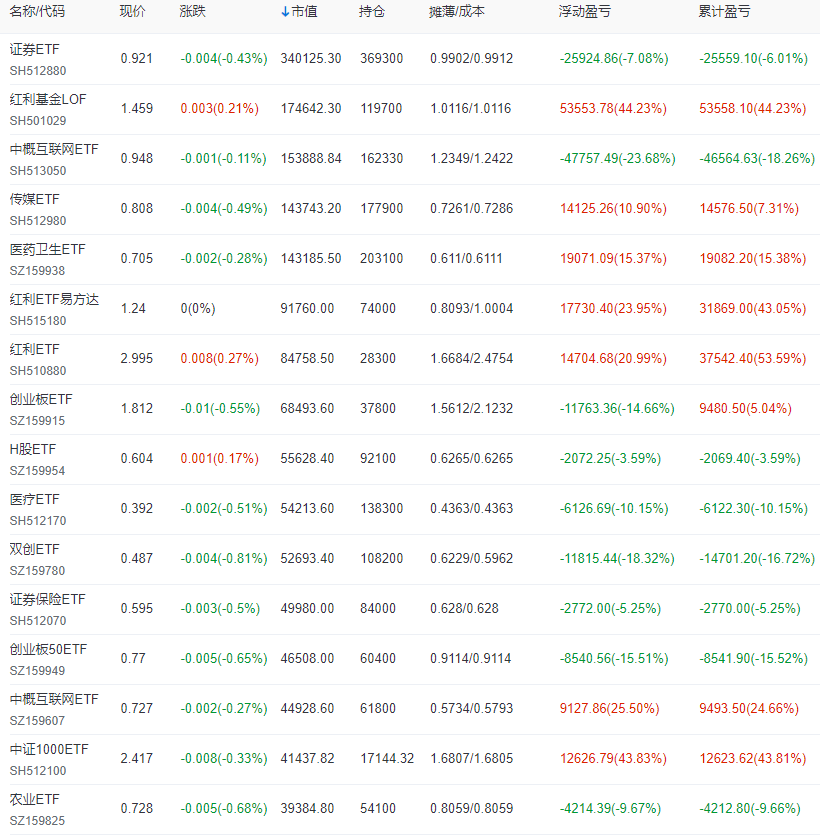Open 医药卫生ETF fund name
The height and width of the screenshot is (838, 820).
[48, 250]
